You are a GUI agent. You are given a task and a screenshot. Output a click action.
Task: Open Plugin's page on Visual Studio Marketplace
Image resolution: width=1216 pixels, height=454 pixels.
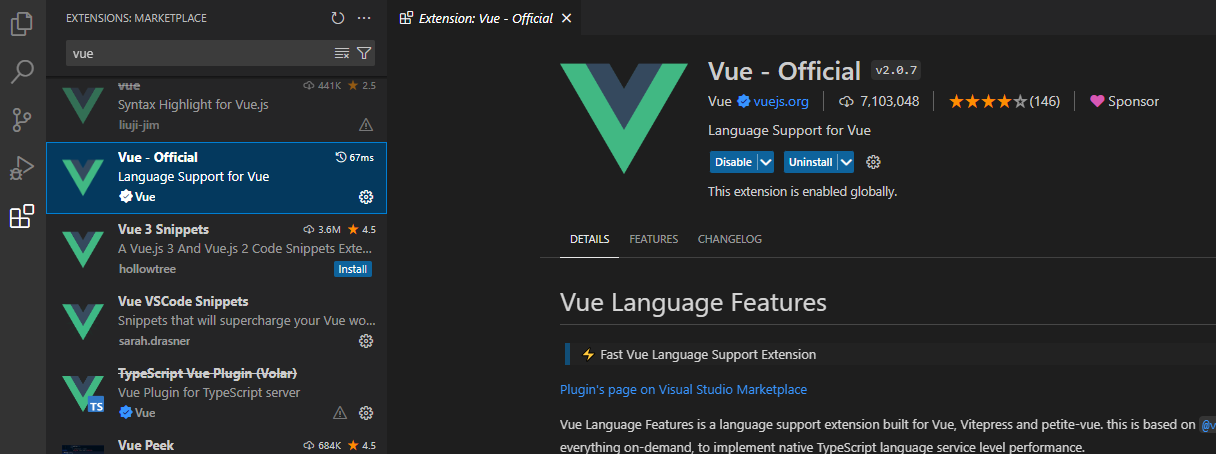(x=684, y=389)
